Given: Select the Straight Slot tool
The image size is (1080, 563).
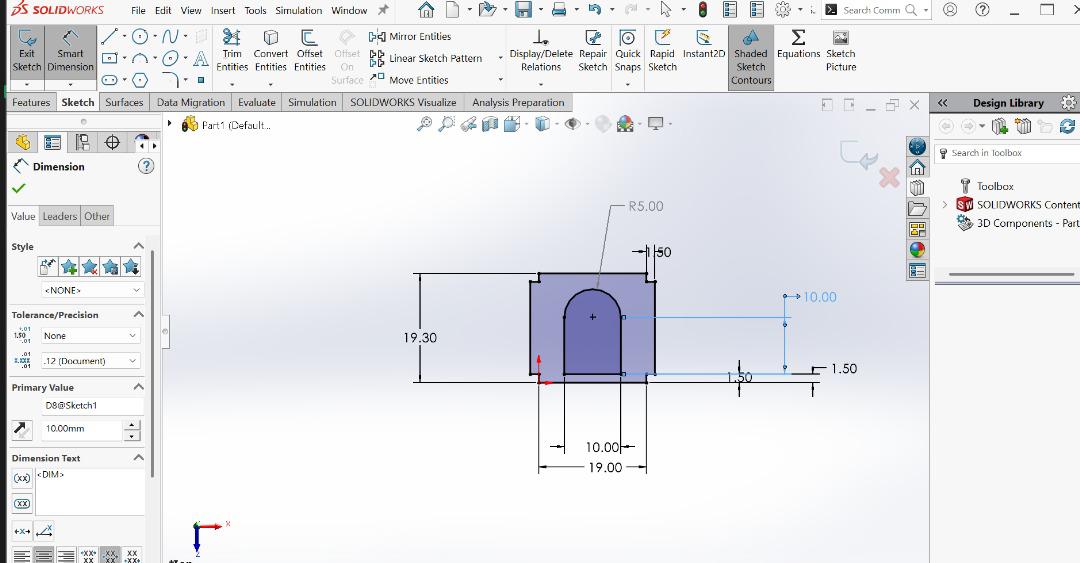Looking at the screenshot, I should pos(109,80).
